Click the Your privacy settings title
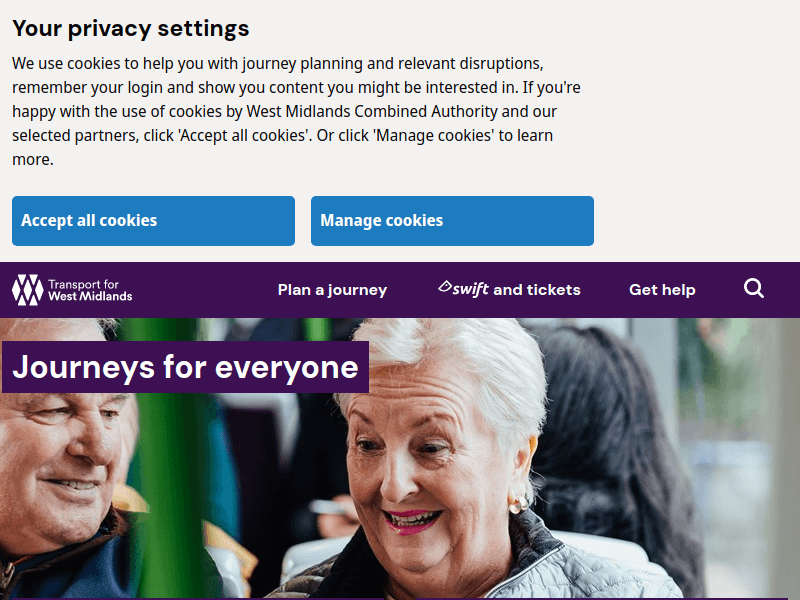 tap(130, 28)
